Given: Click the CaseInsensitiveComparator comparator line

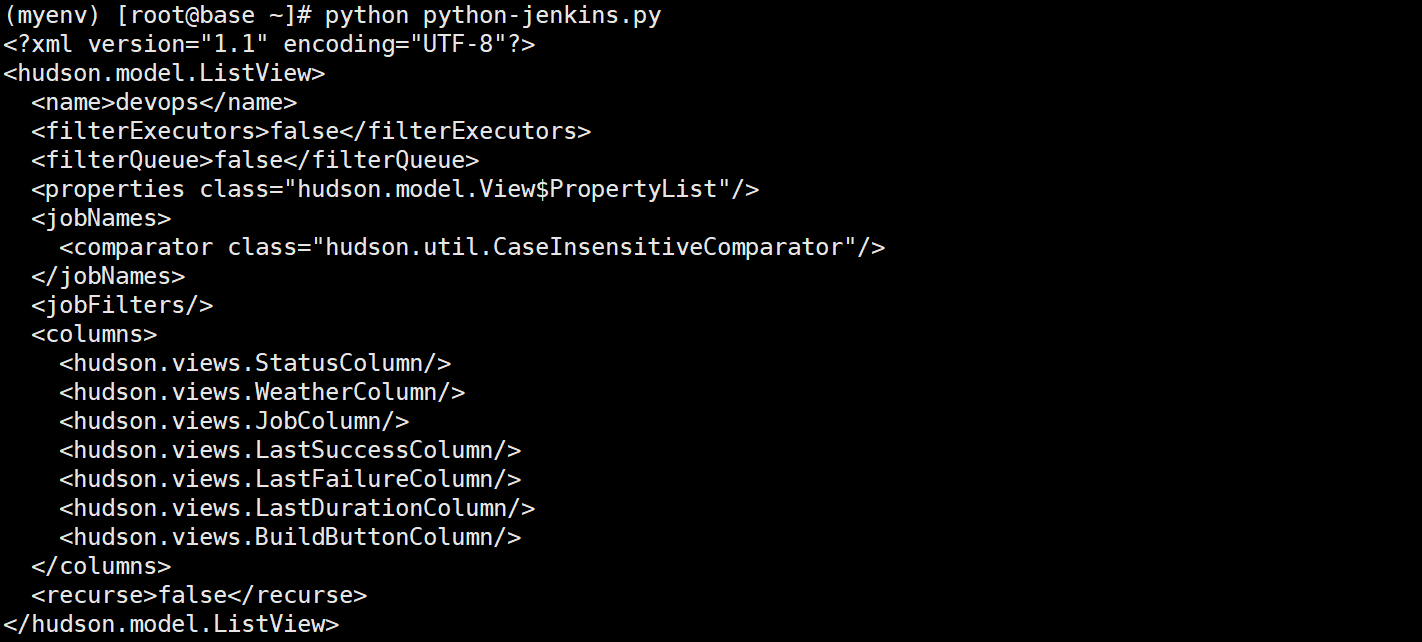Looking at the screenshot, I should click(x=472, y=248).
